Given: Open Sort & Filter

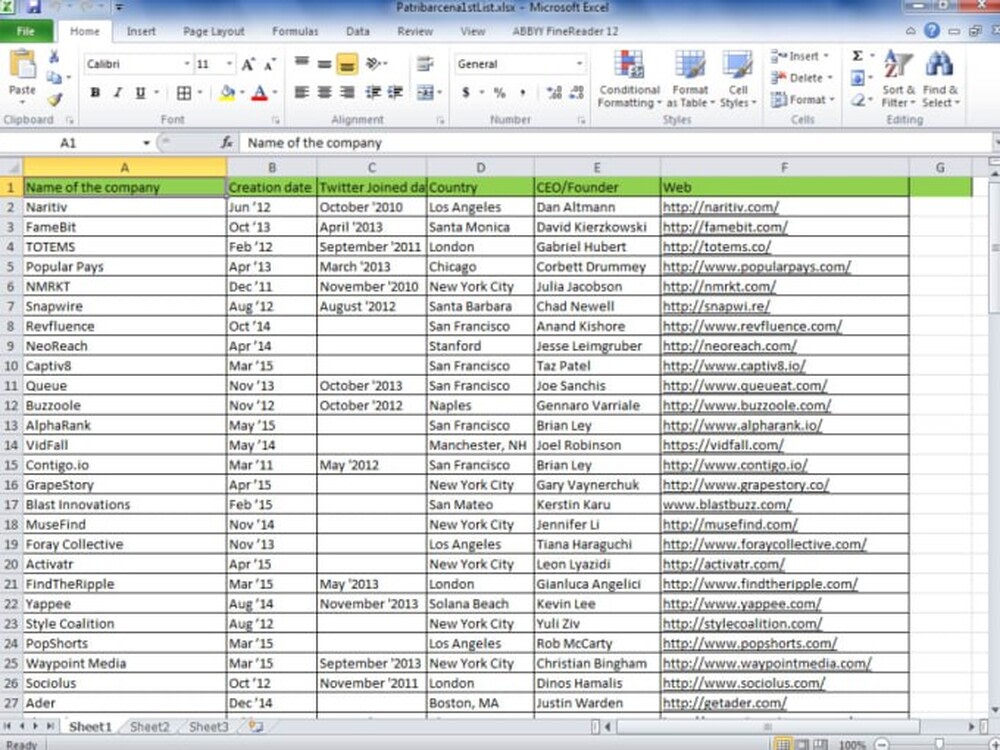Looking at the screenshot, I should click(898, 79).
